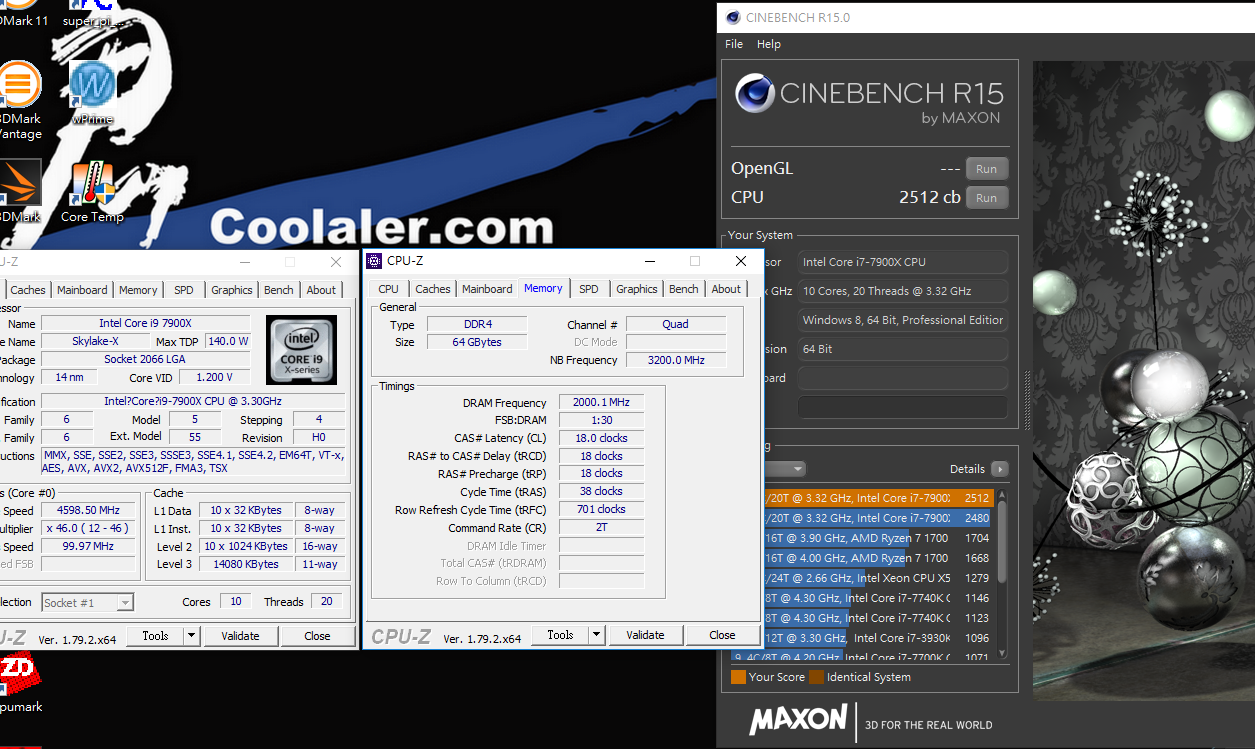The width and height of the screenshot is (1255, 749).
Task: Expand the Details arrow in Cinebench ranking
Action: pyautogui.click(x=998, y=469)
